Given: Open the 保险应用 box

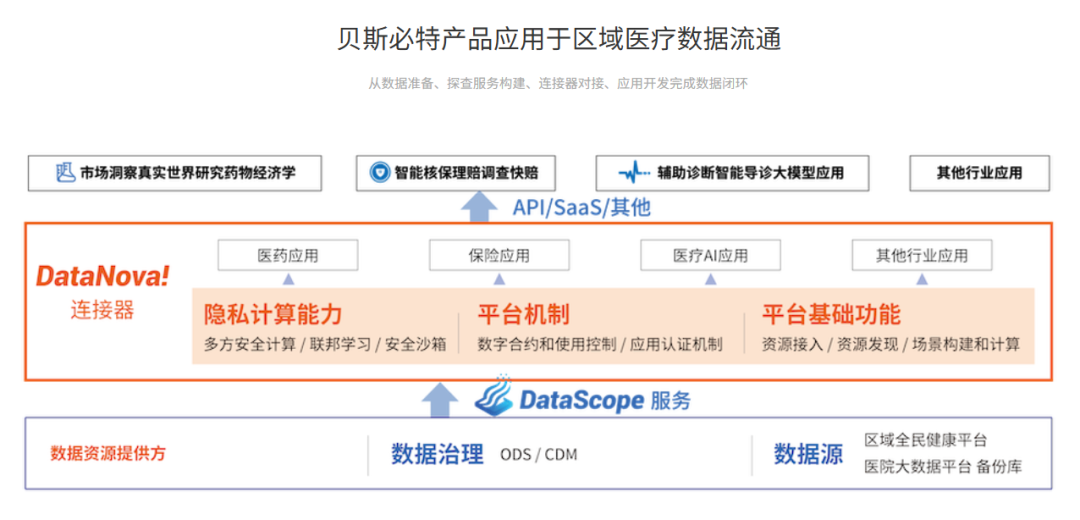Looking at the screenshot, I should pyautogui.click(x=499, y=255).
